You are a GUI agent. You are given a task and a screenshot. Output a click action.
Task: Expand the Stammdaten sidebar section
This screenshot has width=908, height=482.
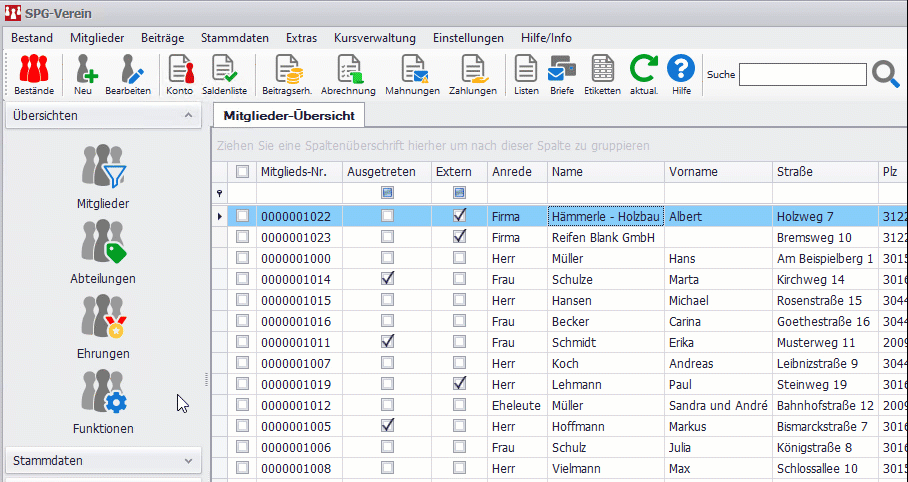pyautogui.click(x=187, y=461)
